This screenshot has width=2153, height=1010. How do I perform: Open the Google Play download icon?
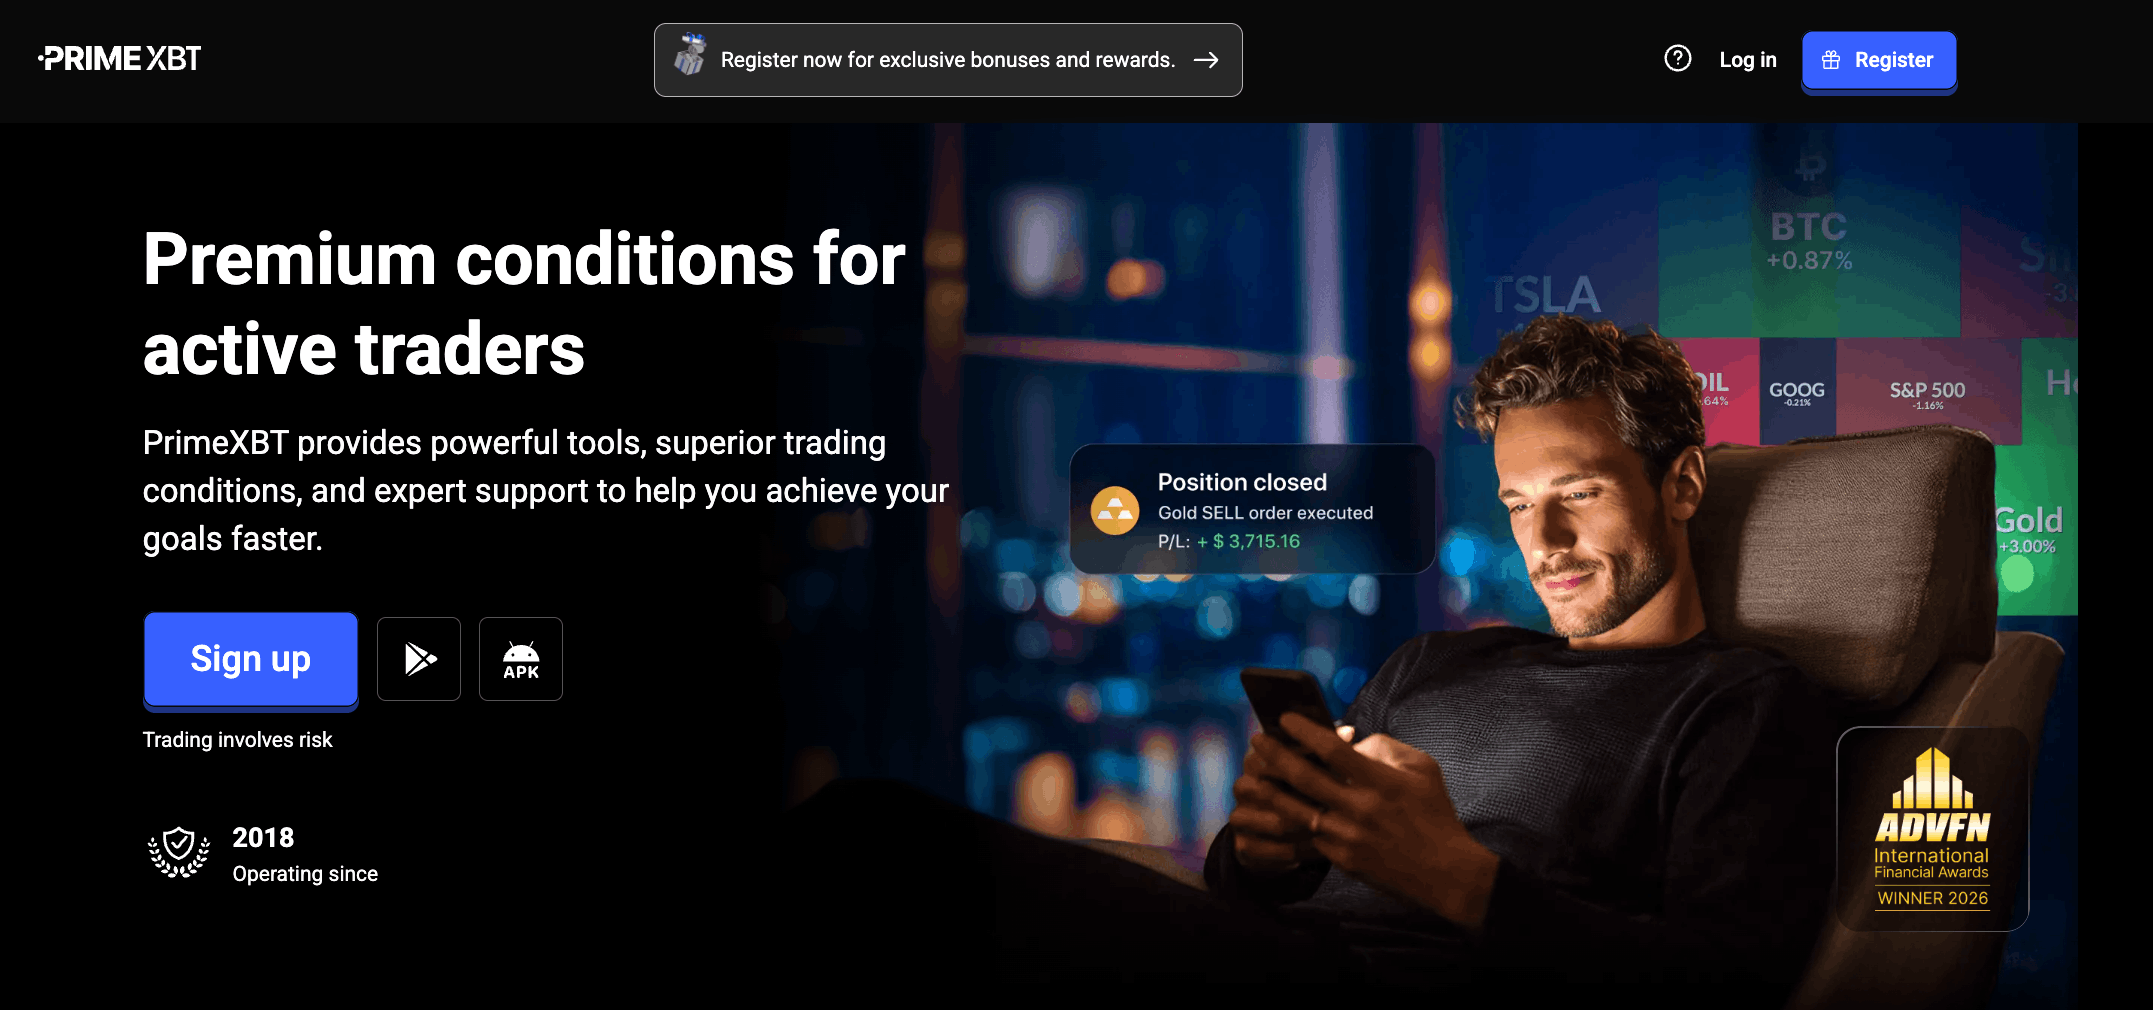pos(419,659)
